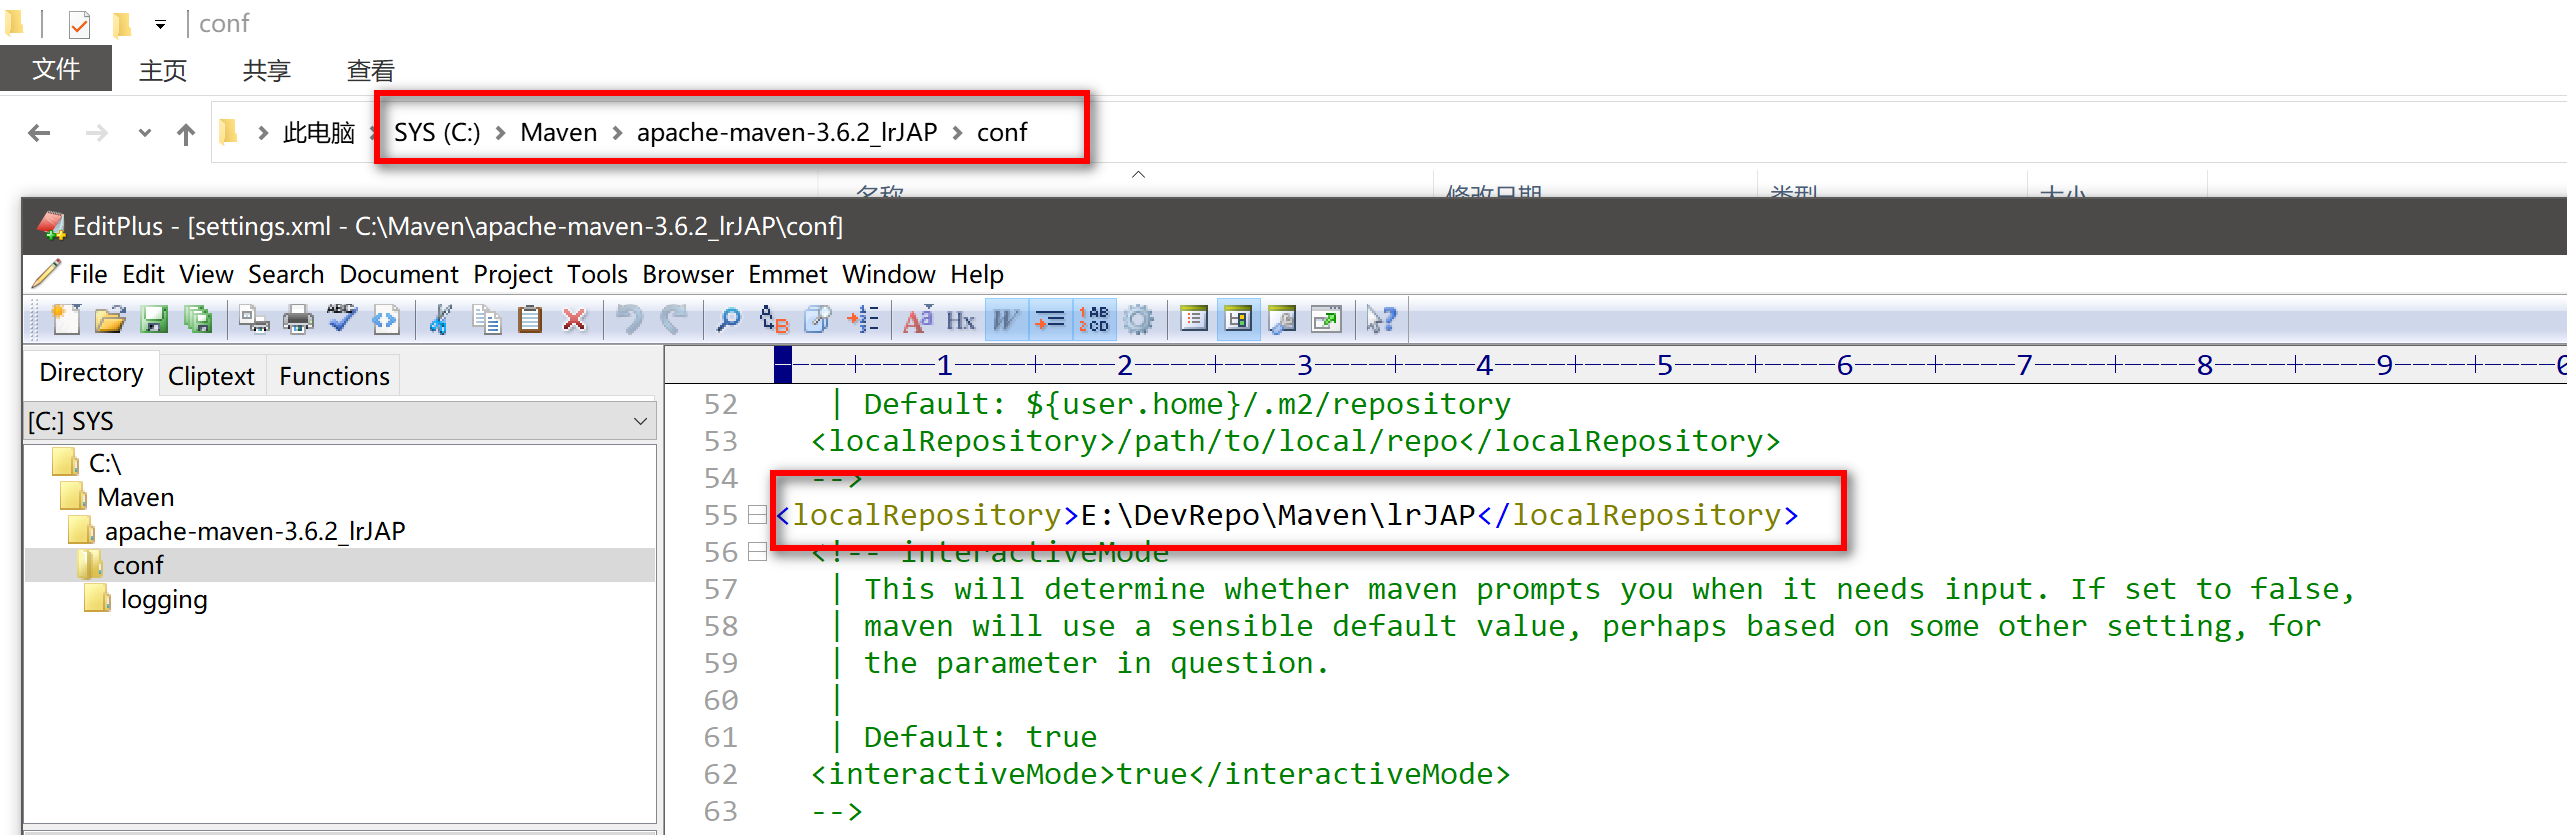Click the E:\DevRepo\Maven\lrJAP path text
The image size is (2567, 835).
point(1278,515)
